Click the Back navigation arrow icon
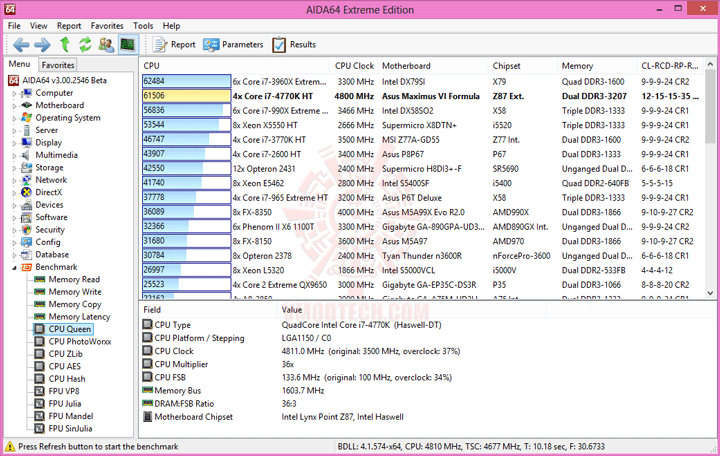Screen dimensions: 720x456 [22, 45]
